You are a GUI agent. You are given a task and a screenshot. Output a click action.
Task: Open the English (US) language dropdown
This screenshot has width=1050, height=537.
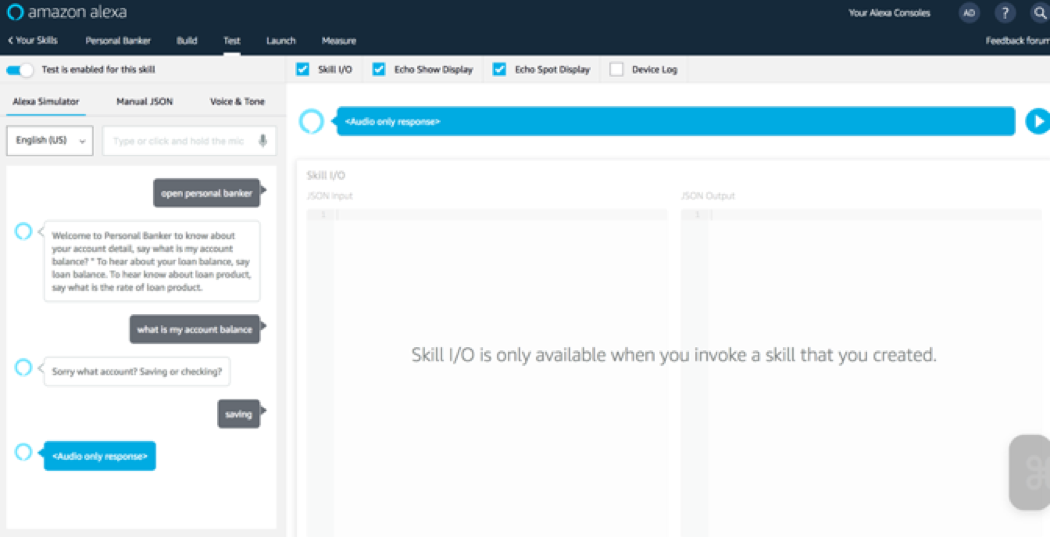click(x=50, y=141)
